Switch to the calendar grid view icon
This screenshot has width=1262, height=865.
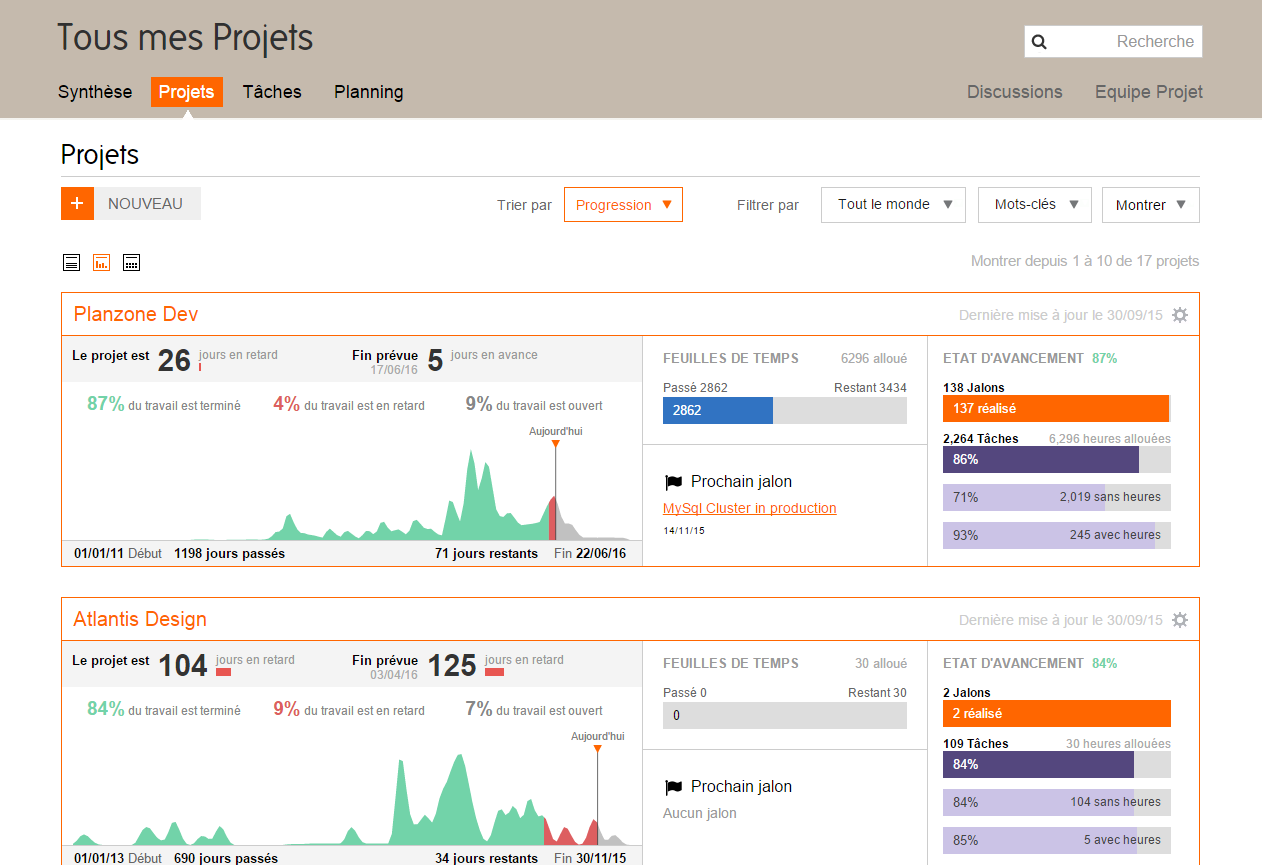131,262
